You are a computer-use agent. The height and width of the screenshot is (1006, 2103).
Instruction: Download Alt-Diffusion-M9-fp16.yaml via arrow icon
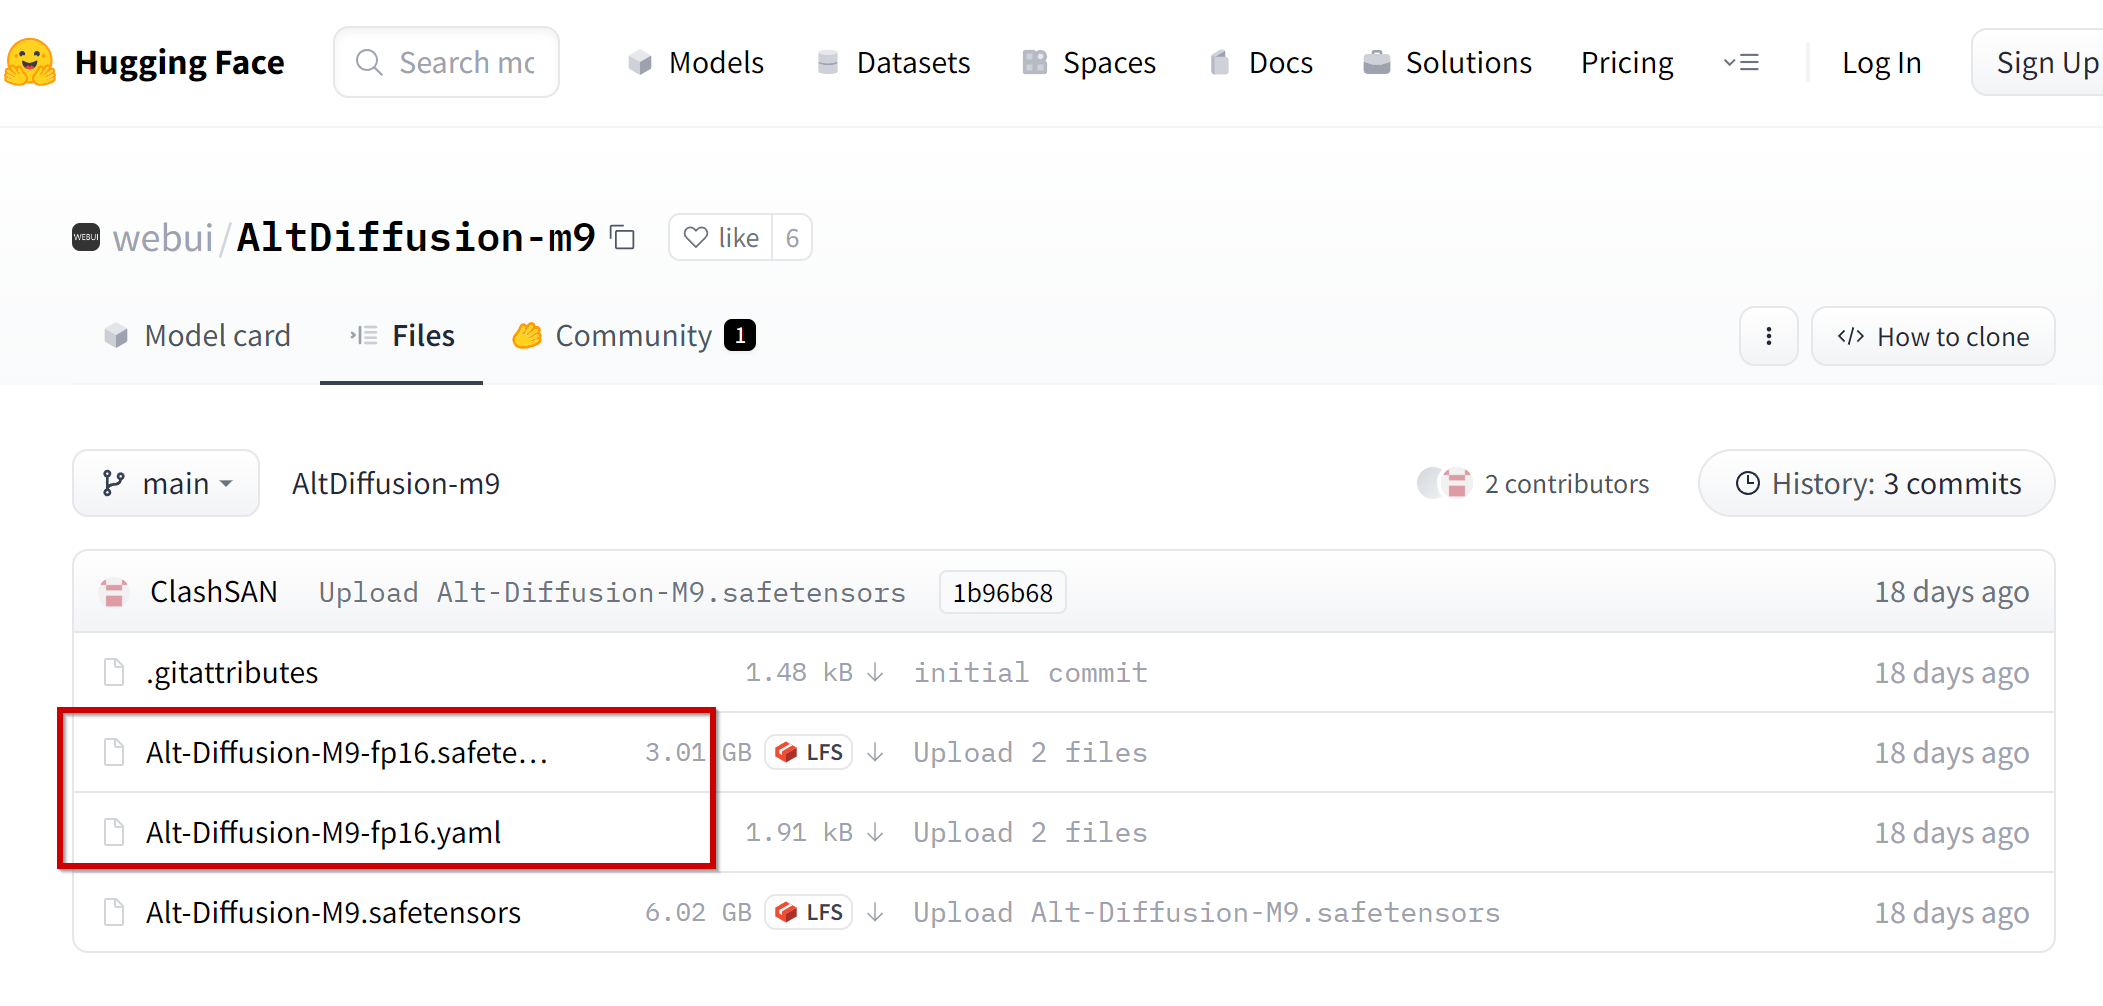pos(875,832)
